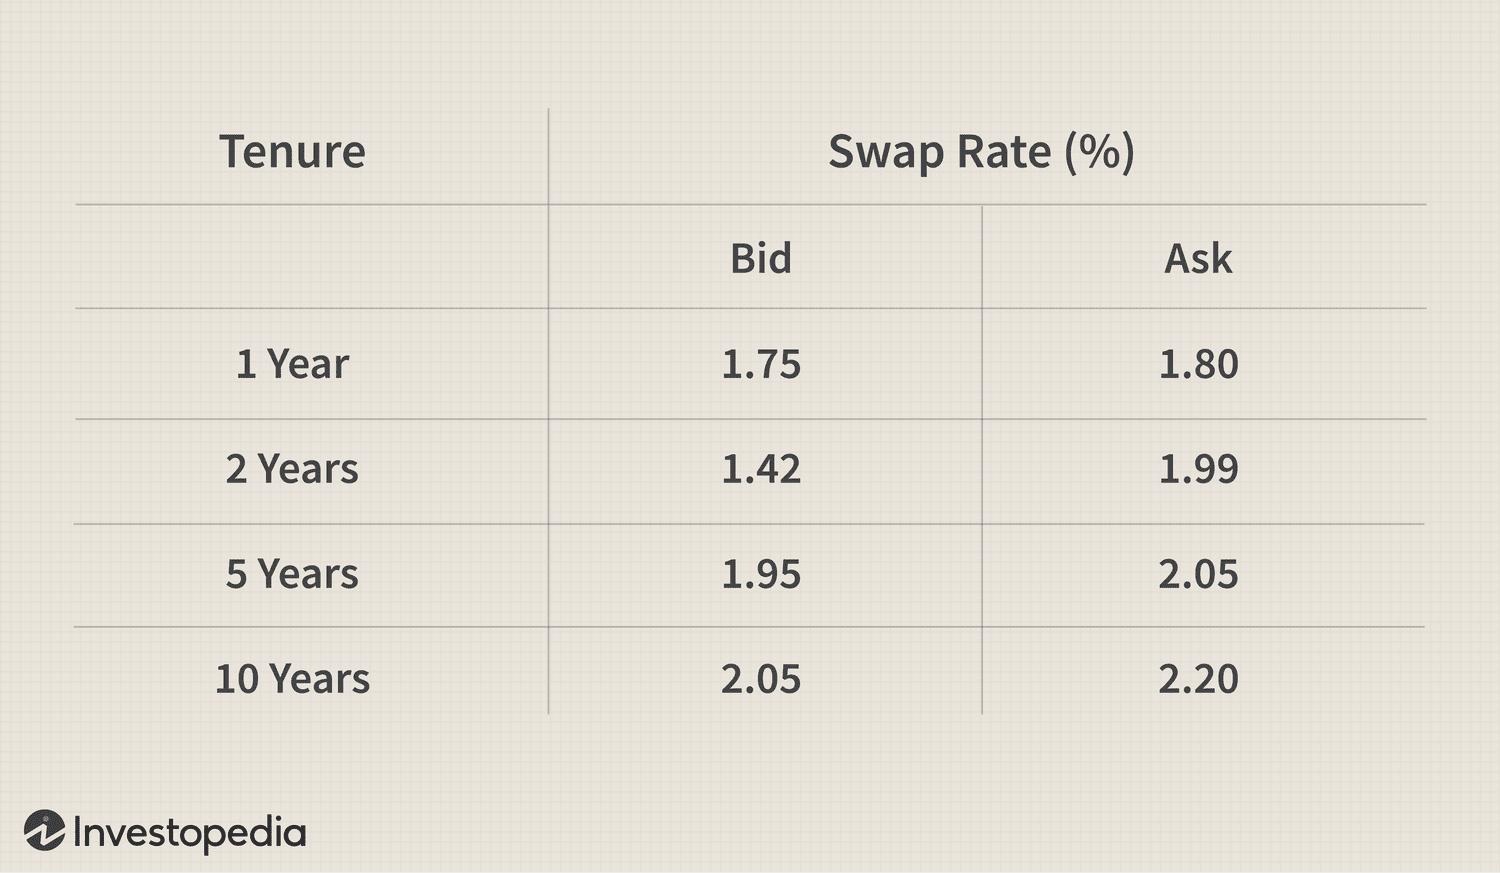Click the 10 Years ask value 2.20
1500x873 pixels.
tap(1198, 679)
